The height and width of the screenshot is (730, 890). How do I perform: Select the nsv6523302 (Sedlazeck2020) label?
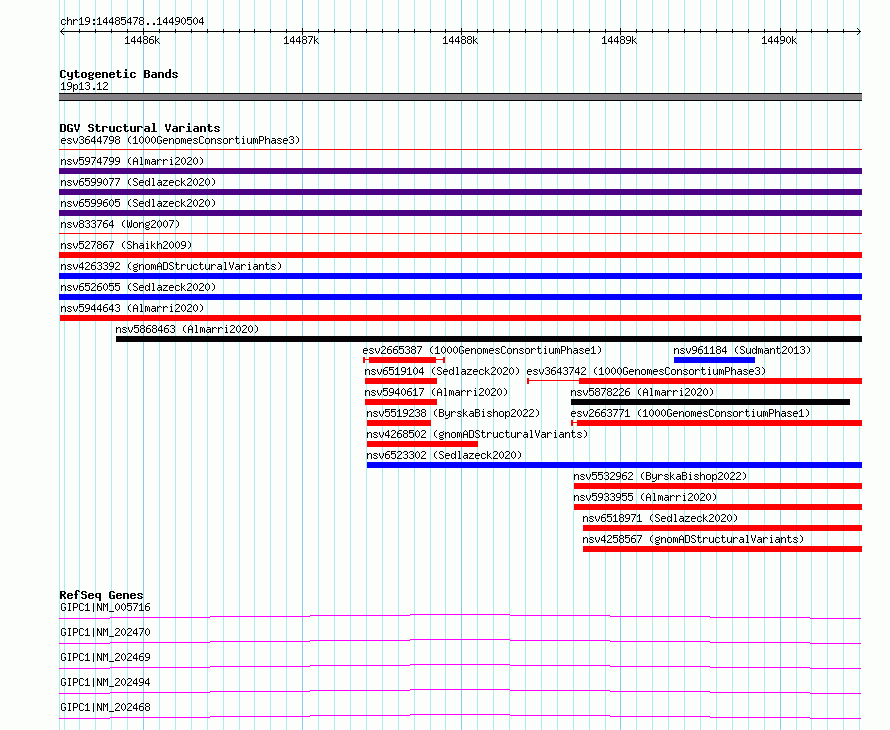point(444,455)
